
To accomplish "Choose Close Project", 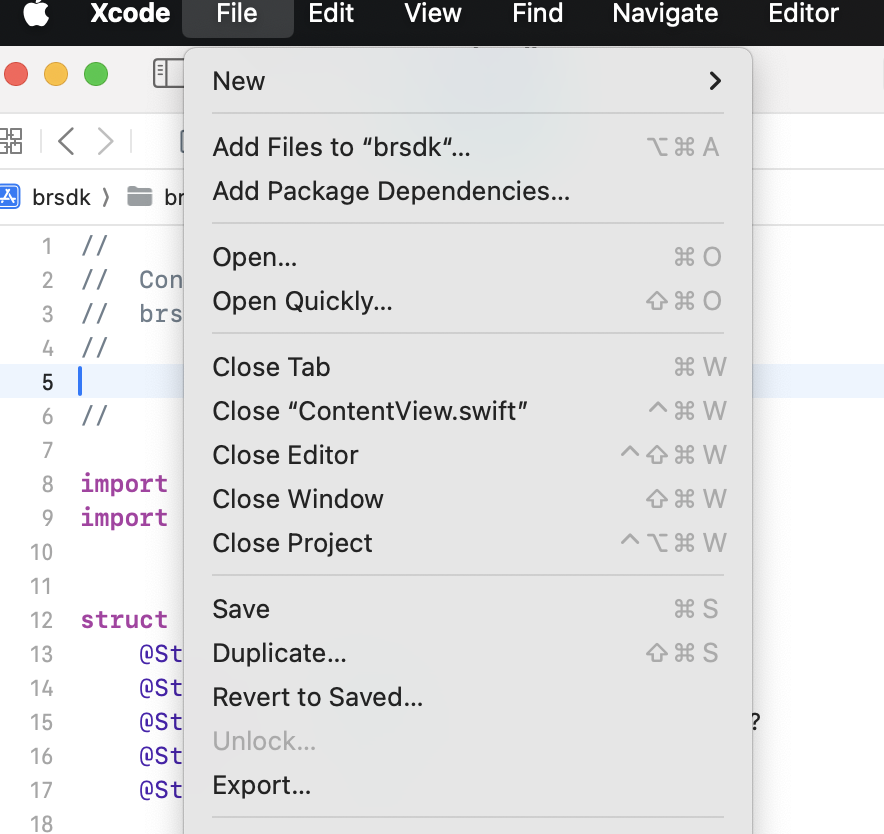I will coord(468,543).
